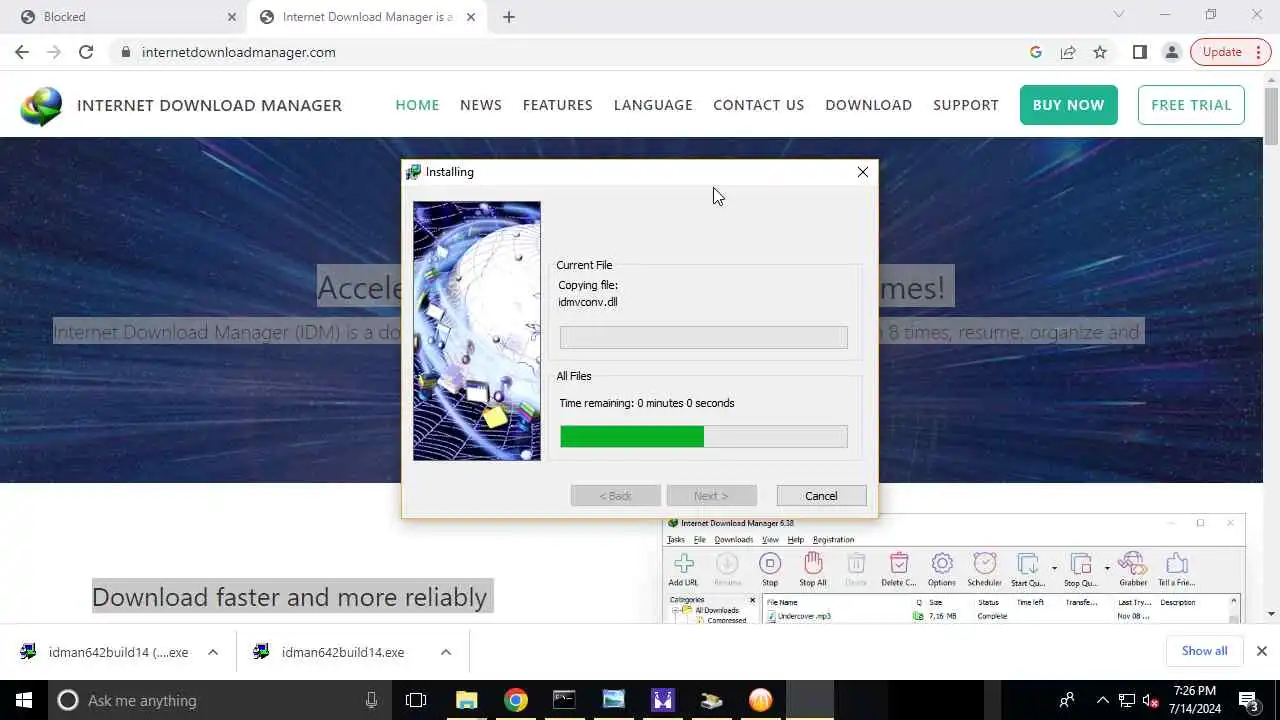View site information lock icon
The image size is (1280, 720).
pos(125,52)
